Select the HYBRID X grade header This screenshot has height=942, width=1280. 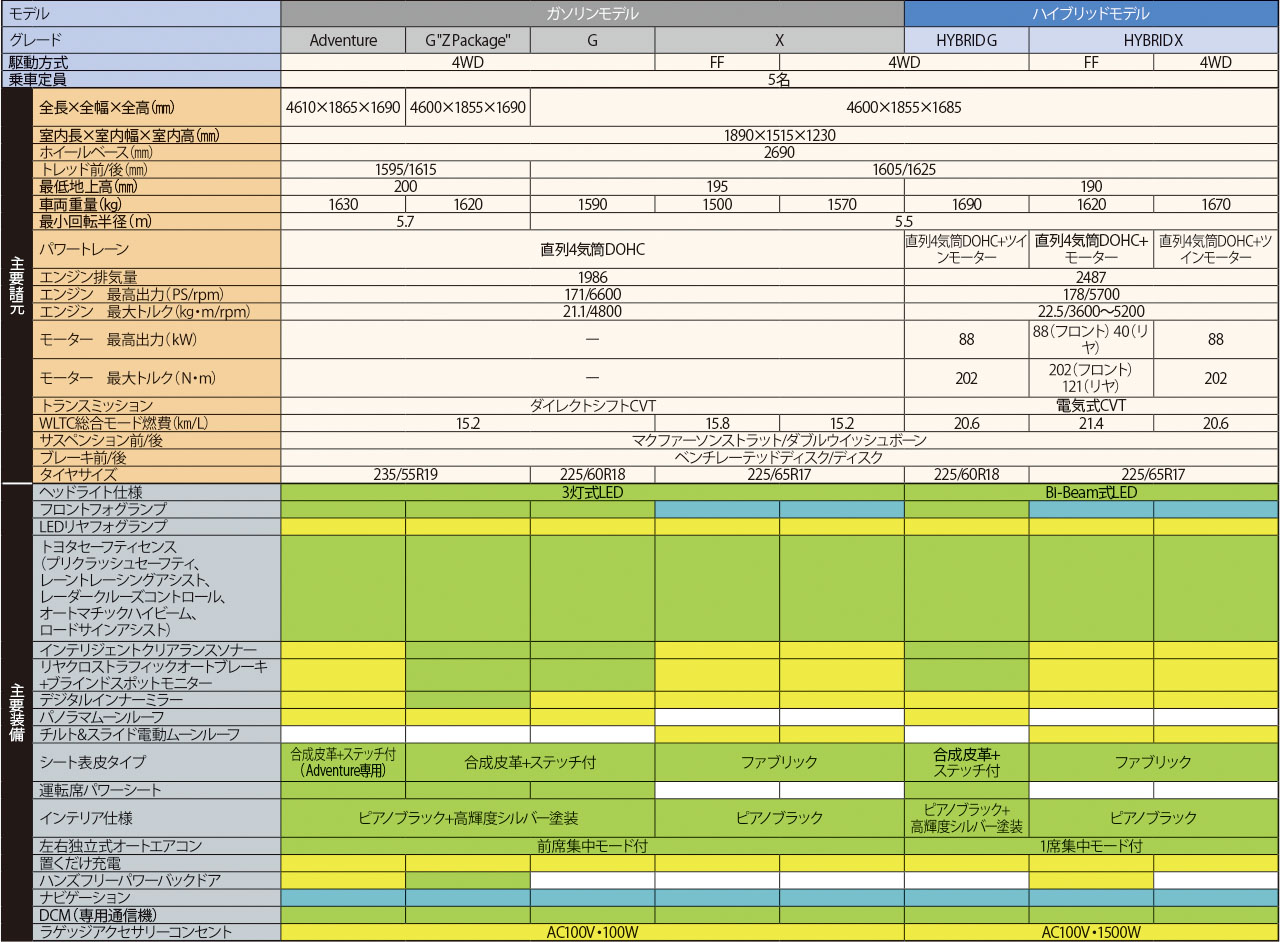pyautogui.click(x=1154, y=41)
